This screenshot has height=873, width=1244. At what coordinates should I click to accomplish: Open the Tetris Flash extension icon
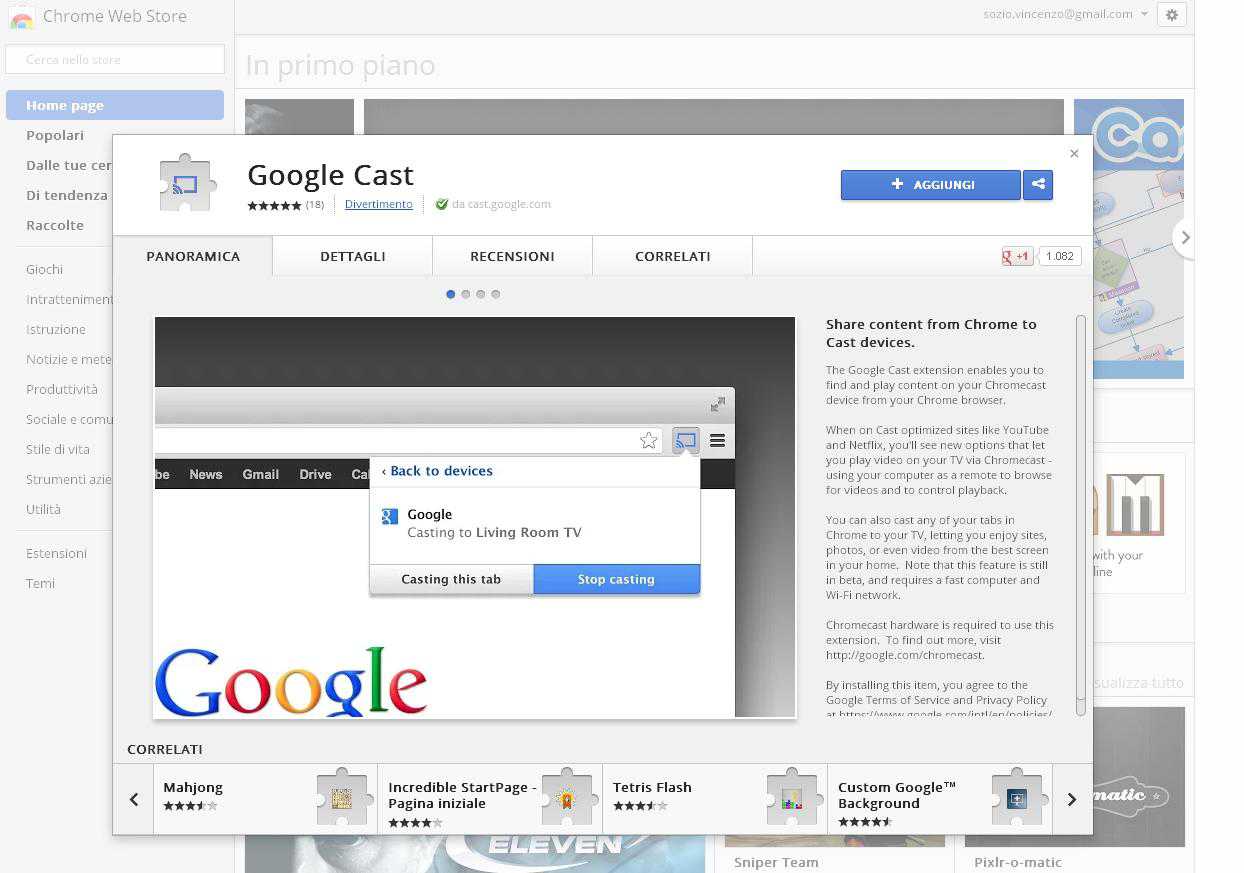tap(792, 797)
